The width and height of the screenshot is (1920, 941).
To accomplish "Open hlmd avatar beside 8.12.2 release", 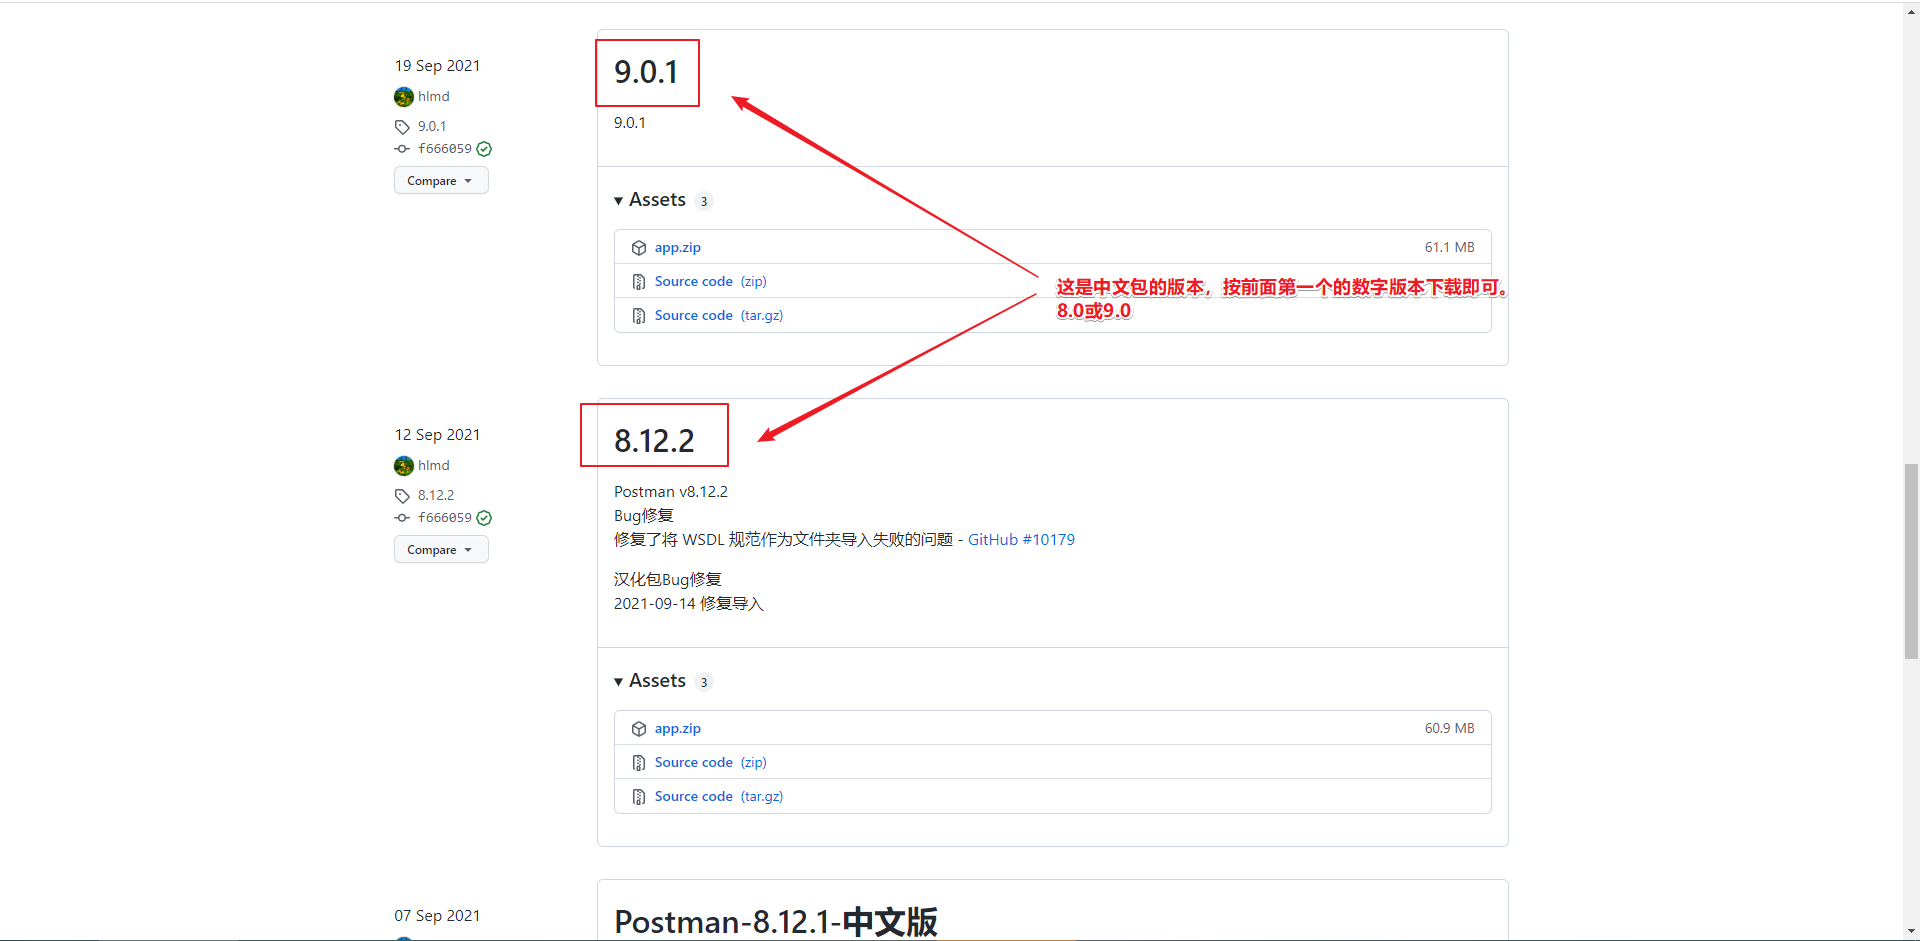I will pyautogui.click(x=404, y=466).
